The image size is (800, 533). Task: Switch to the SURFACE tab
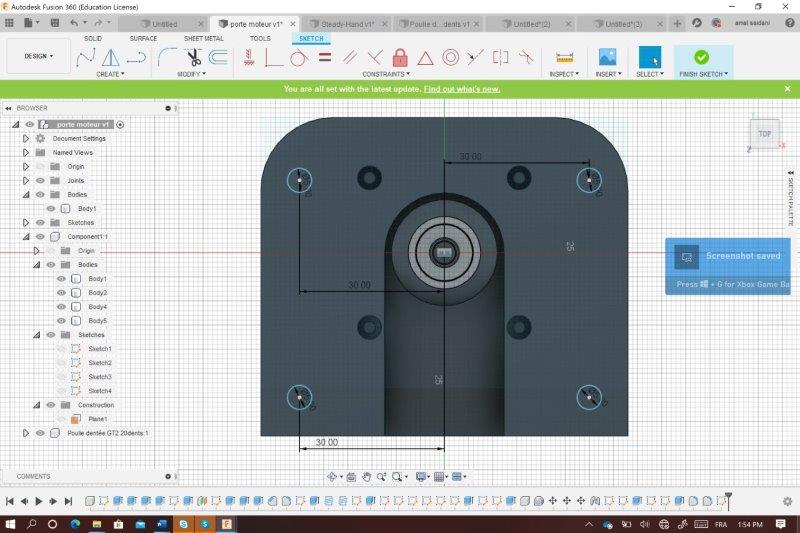[143, 39]
